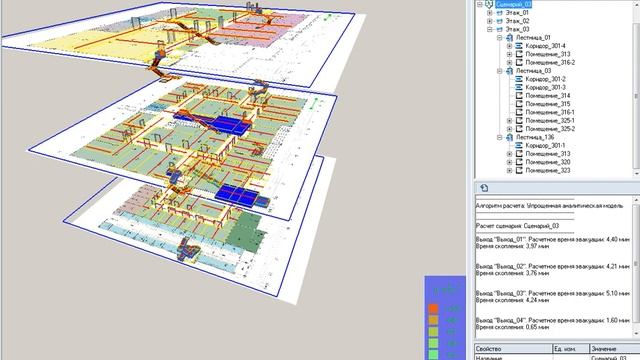Click the Ед. изм. column header
Screen dimensions: 640x360
point(571,349)
